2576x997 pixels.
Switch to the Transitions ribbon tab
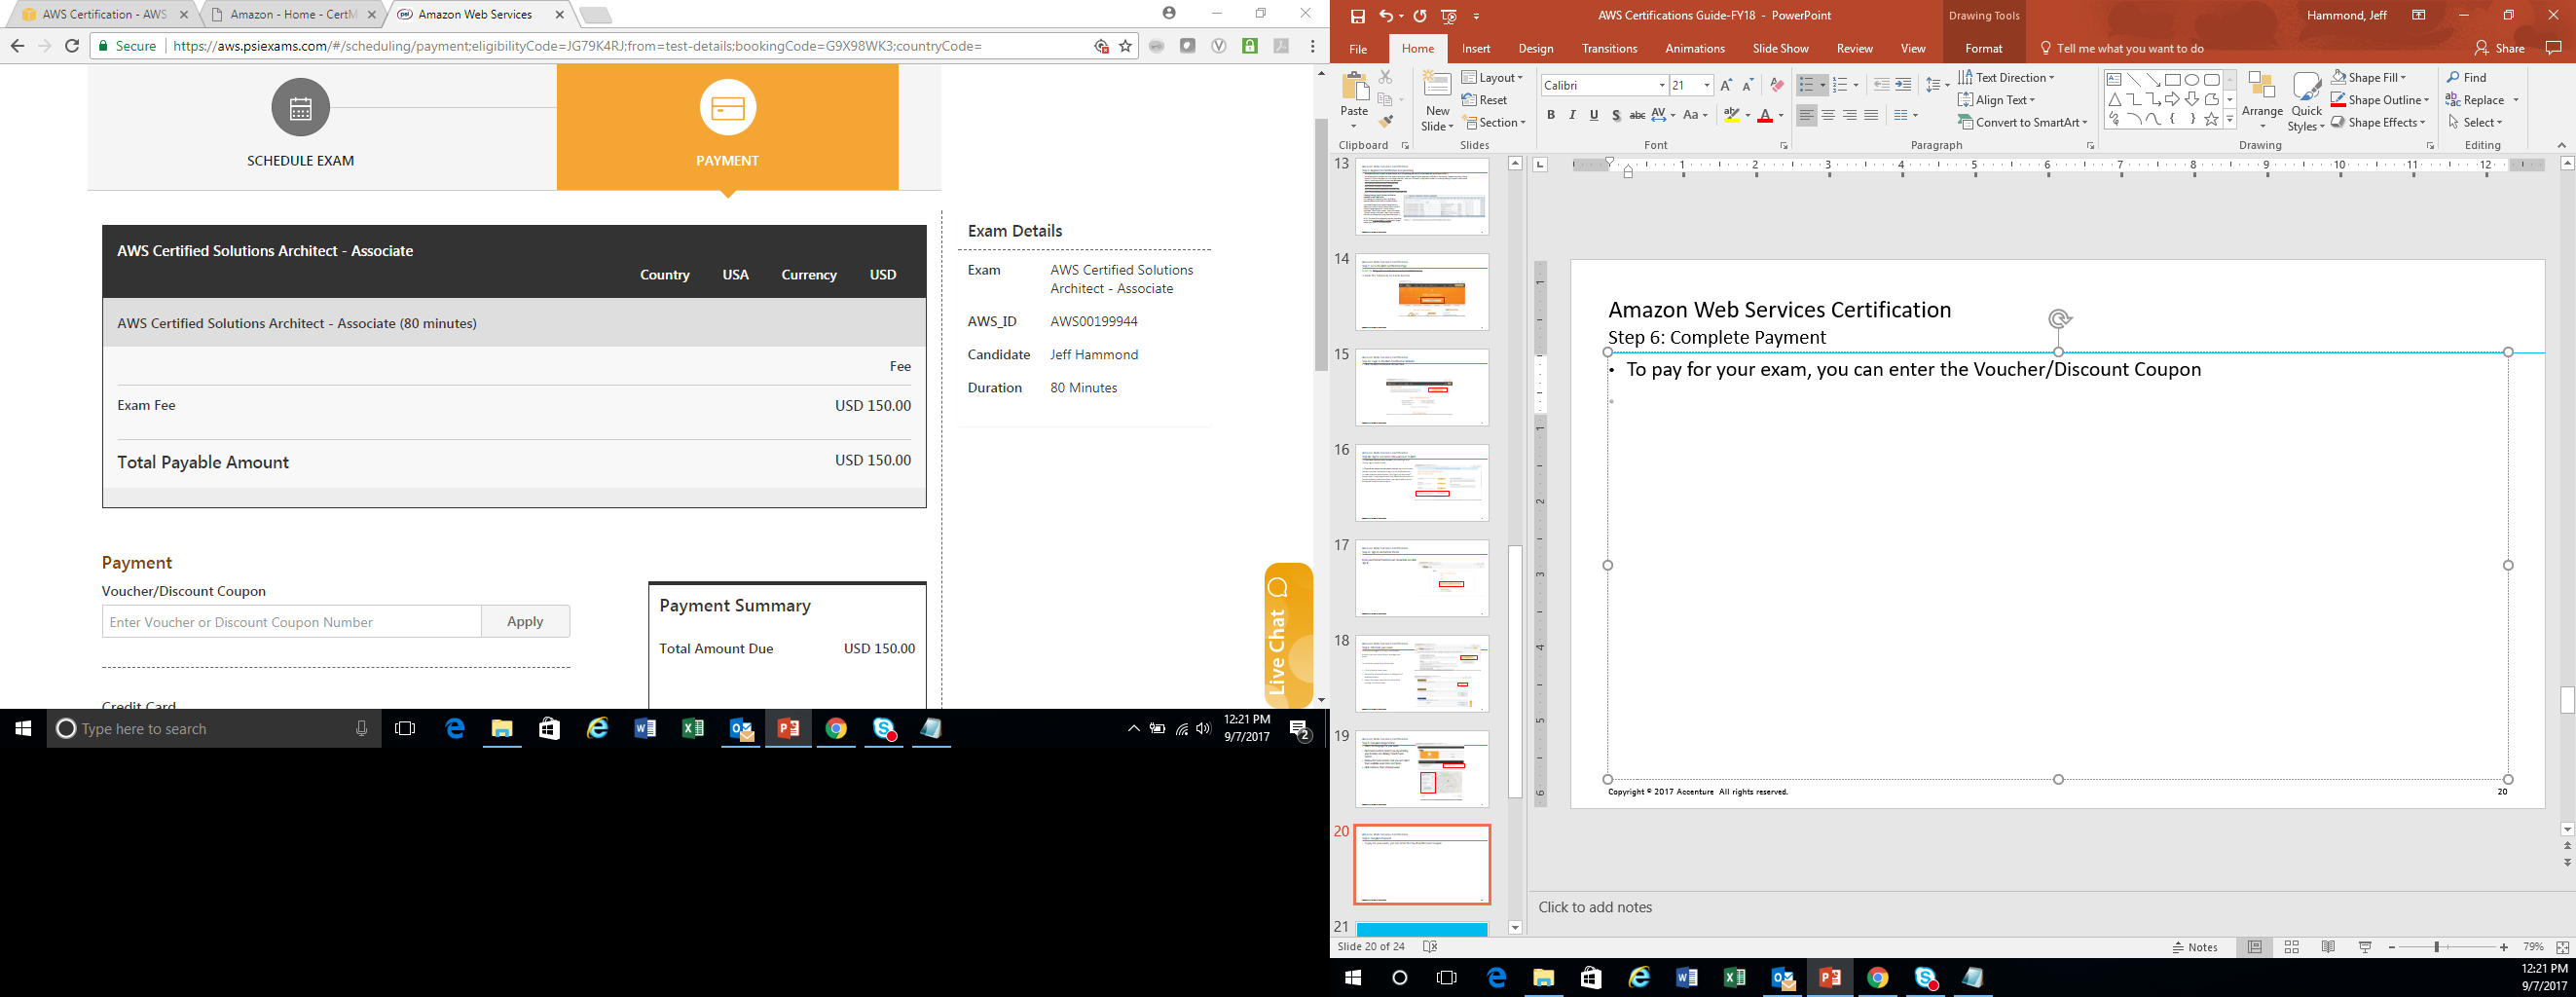(1609, 48)
